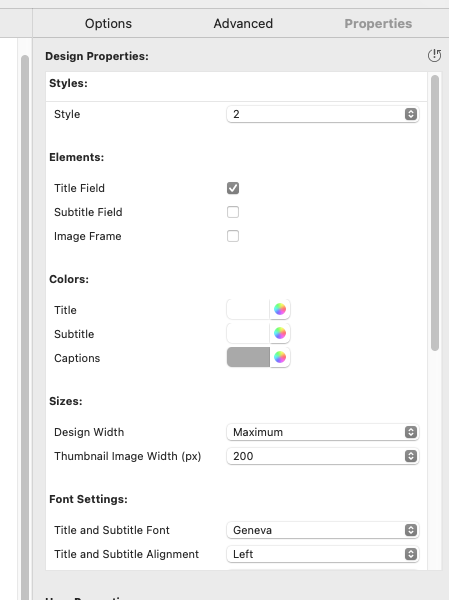449x600 pixels.
Task: Click the Title and Subtitle Alignment arrows
Action: [x=411, y=554]
